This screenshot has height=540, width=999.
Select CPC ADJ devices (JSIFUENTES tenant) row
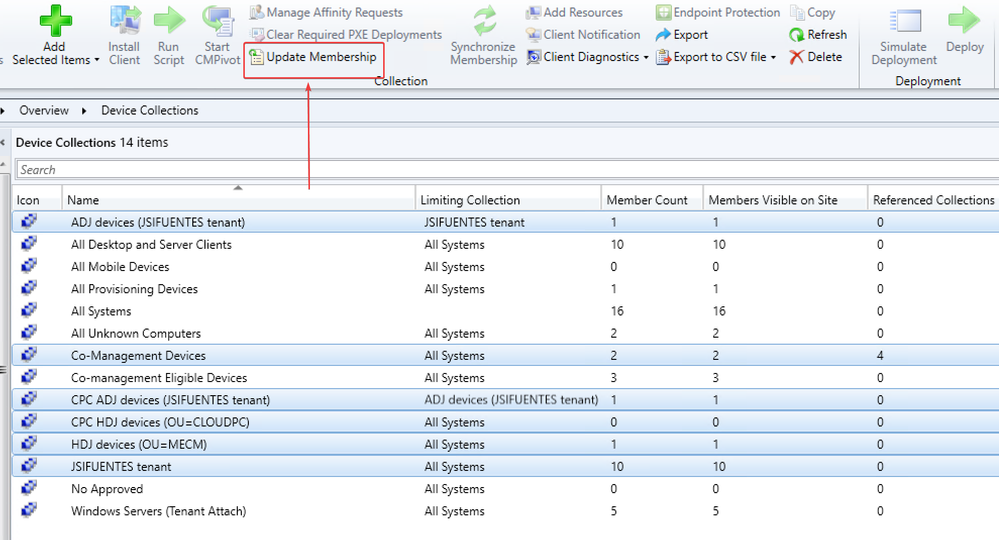point(506,400)
